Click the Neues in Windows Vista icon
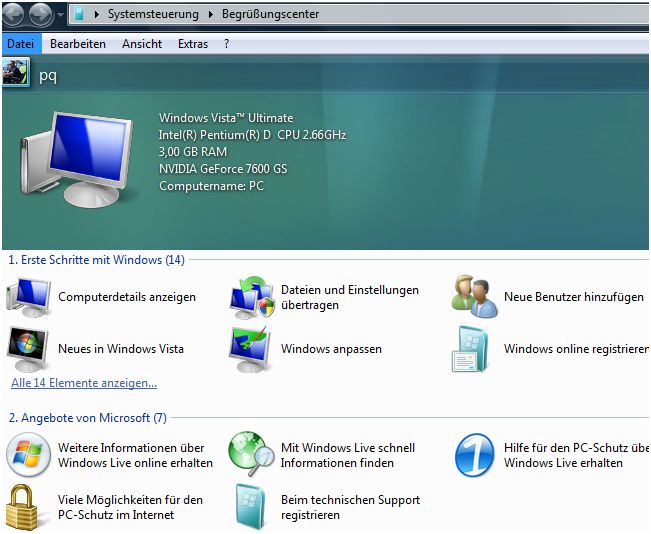The image size is (651, 534). click(27, 349)
